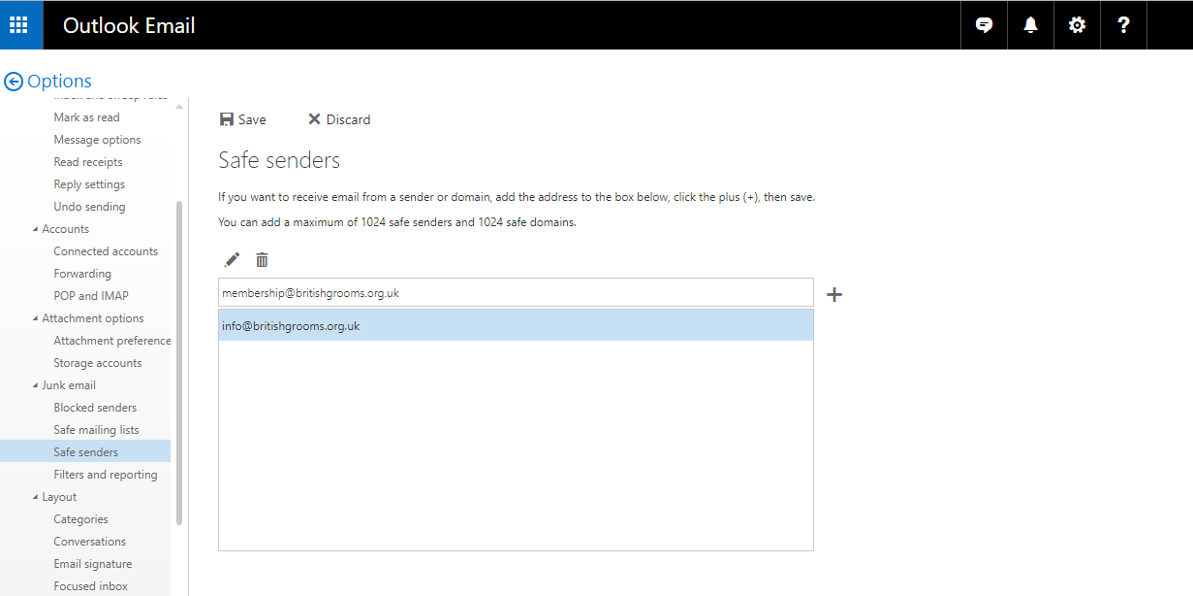This screenshot has height=596, width=1193.
Task: Open the app launcher waffle icon
Action: coord(19,25)
